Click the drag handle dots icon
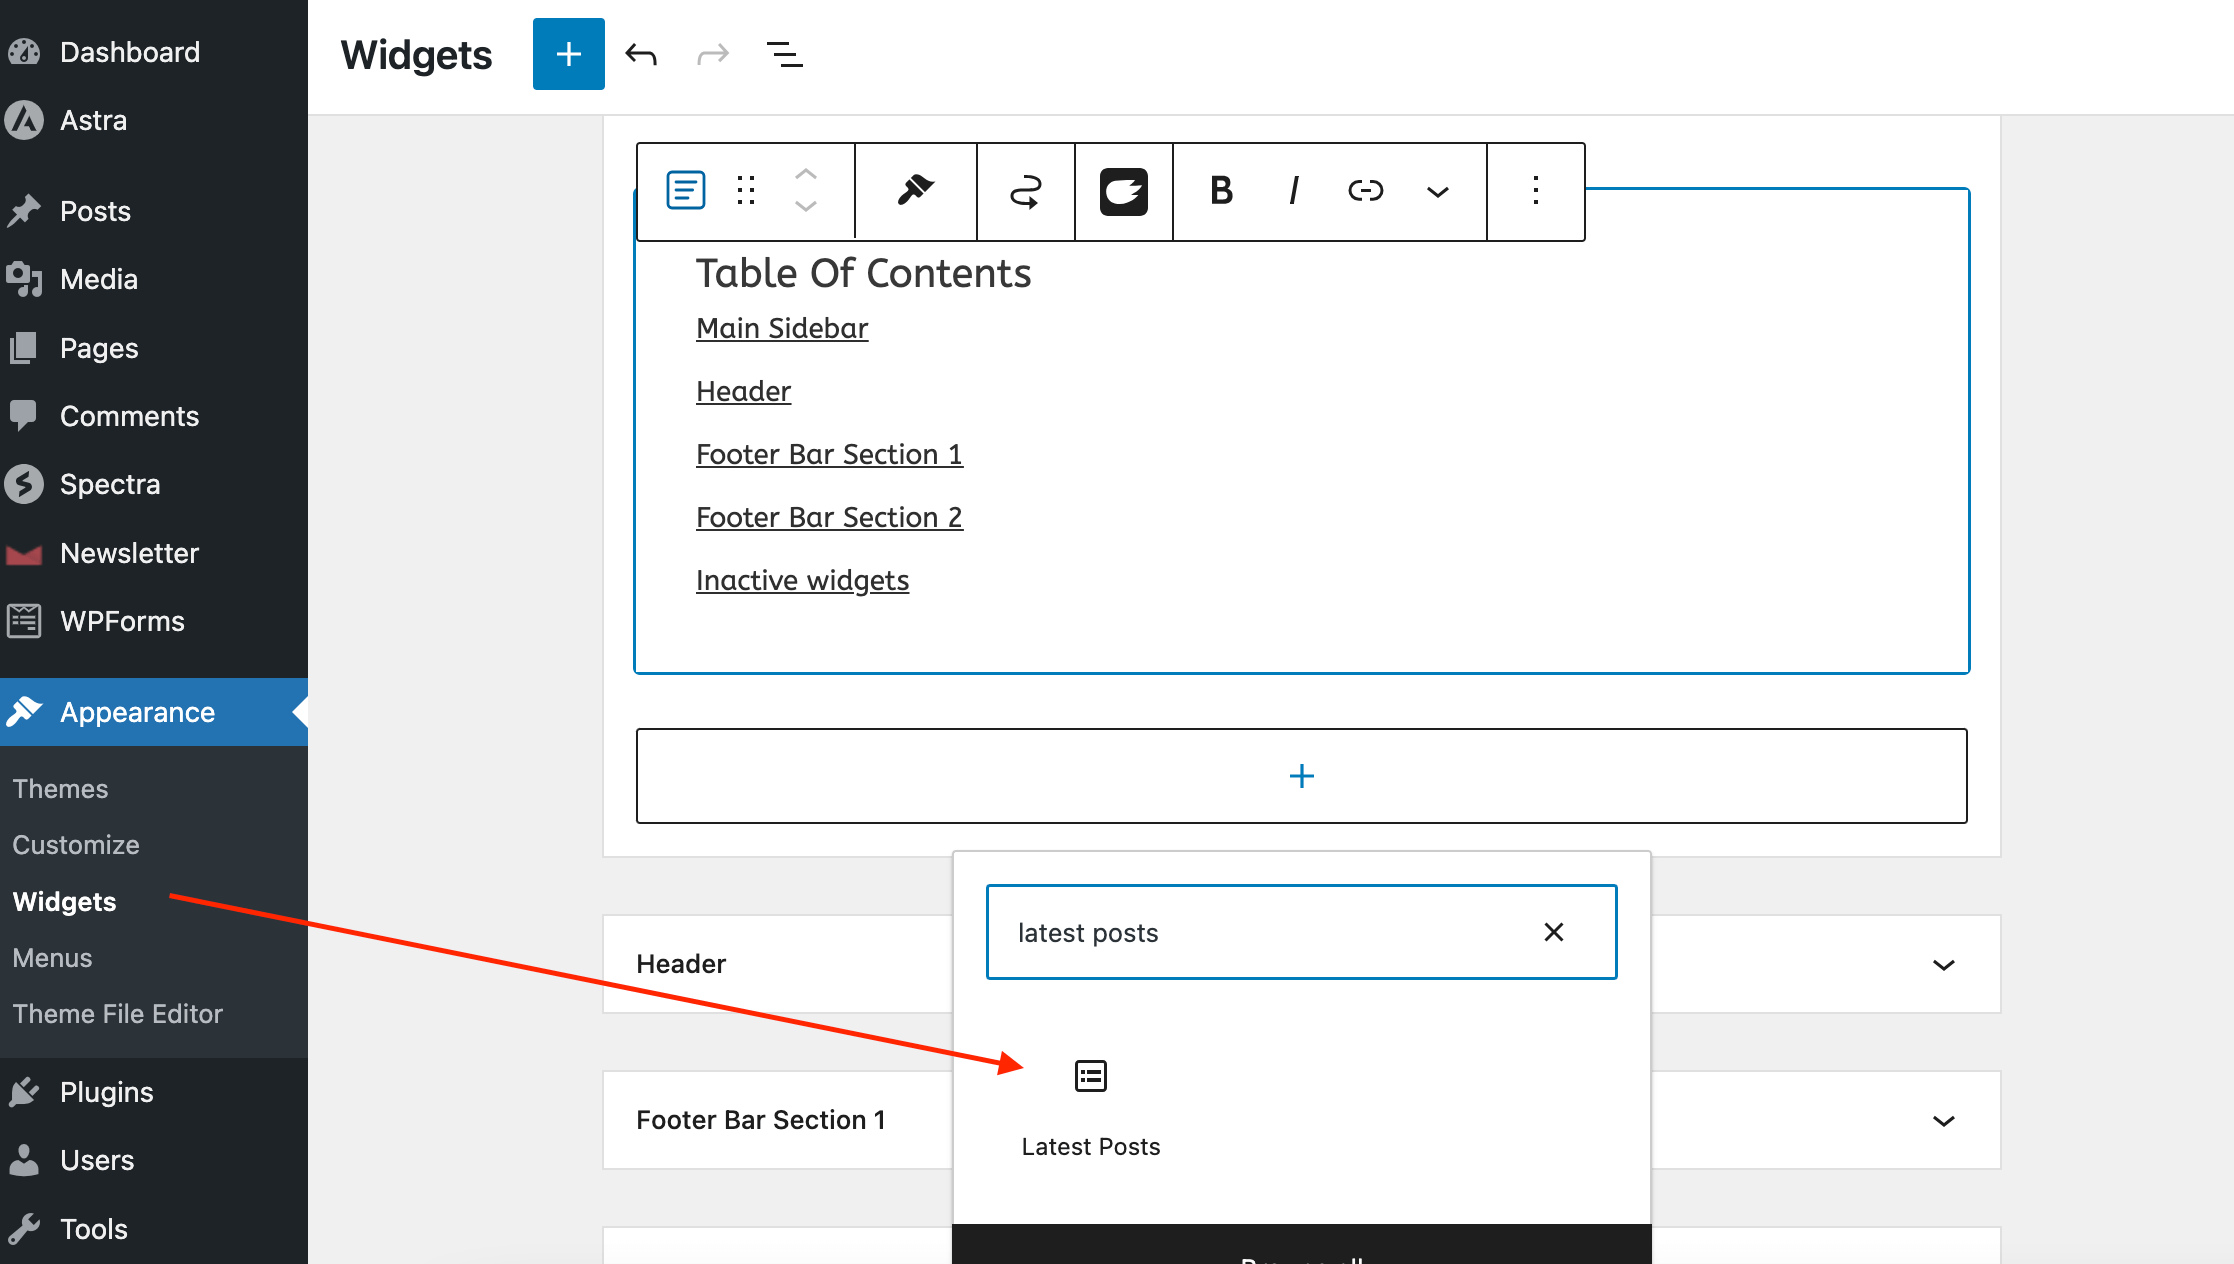This screenshot has width=2234, height=1264. 746,189
